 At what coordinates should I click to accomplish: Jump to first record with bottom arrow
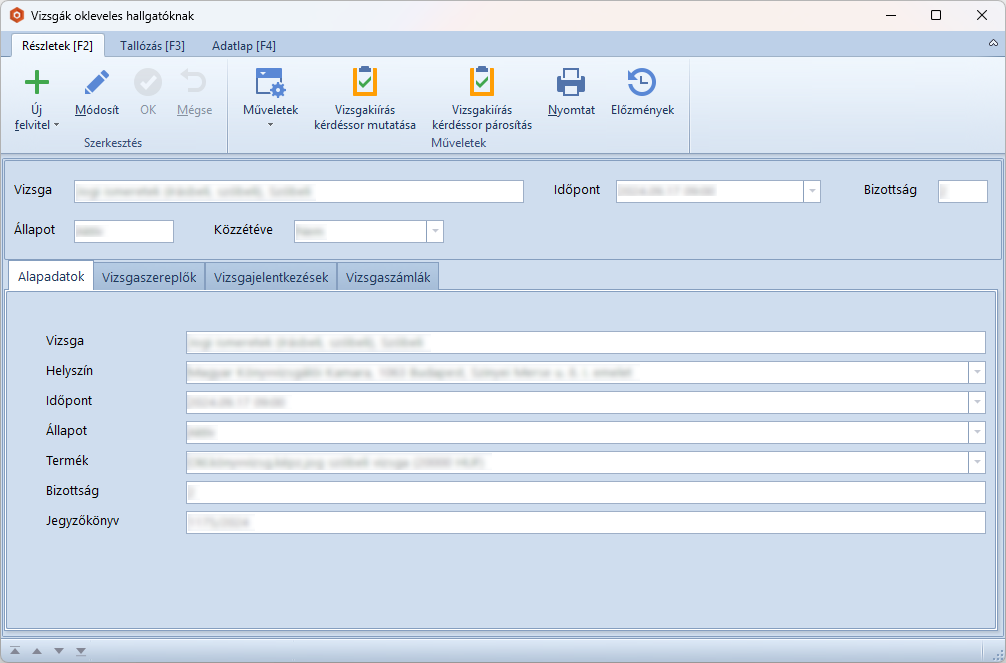click(15, 651)
